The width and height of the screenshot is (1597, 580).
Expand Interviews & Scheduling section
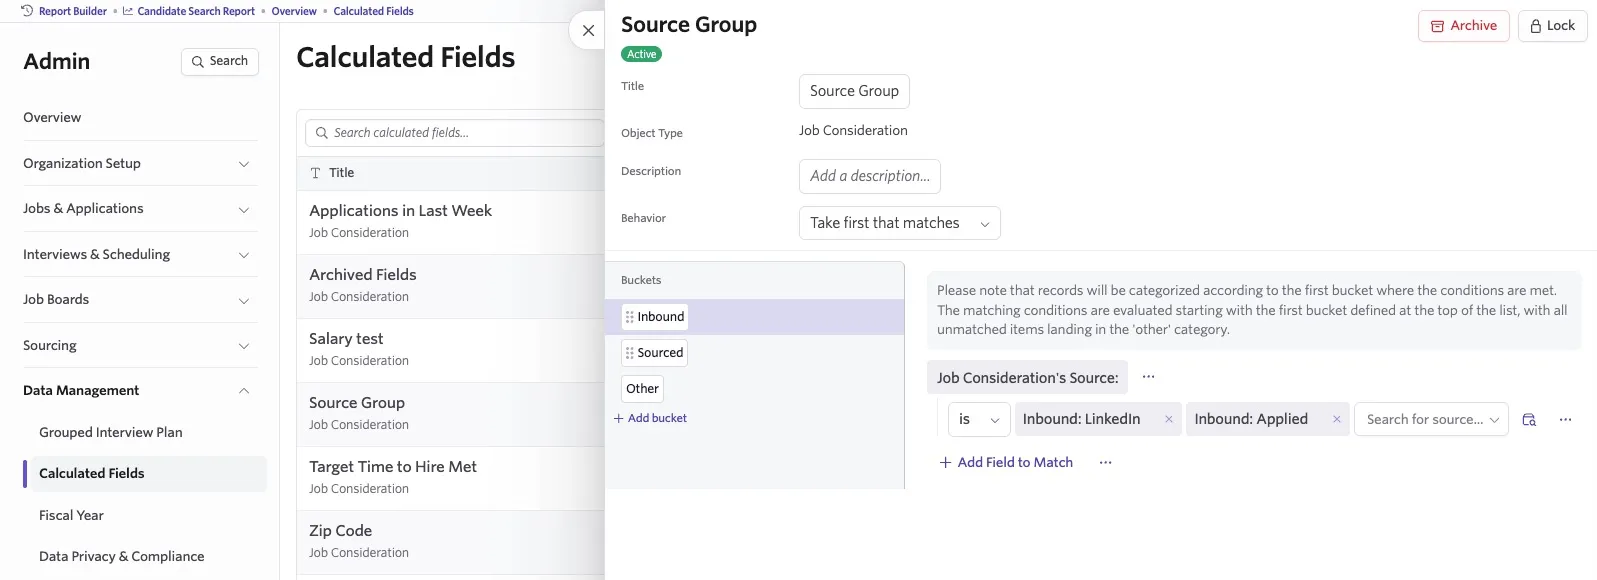click(x=139, y=254)
